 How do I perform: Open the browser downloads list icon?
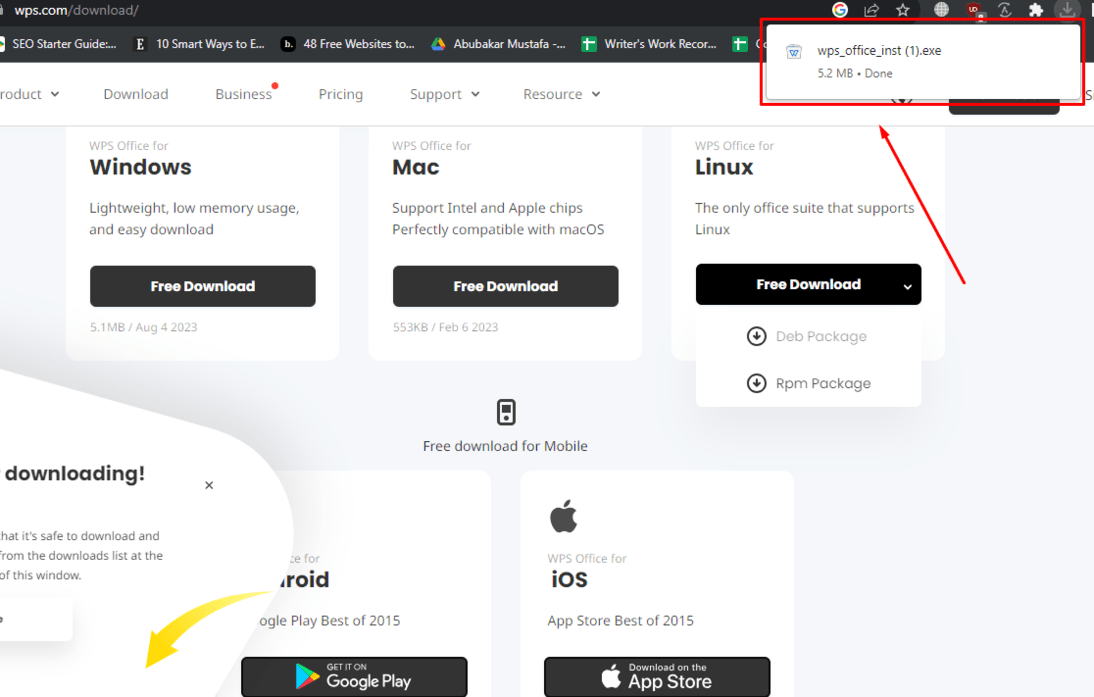tap(1067, 11)
